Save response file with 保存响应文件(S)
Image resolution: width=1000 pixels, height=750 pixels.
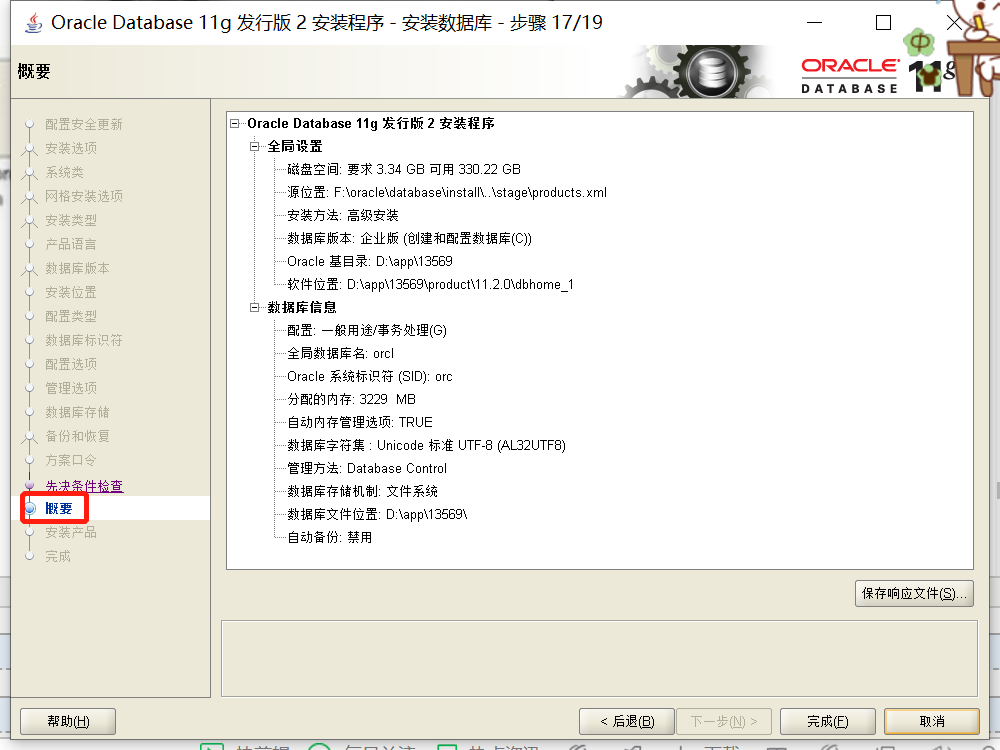pyautogui.click(x=914, y=594)
